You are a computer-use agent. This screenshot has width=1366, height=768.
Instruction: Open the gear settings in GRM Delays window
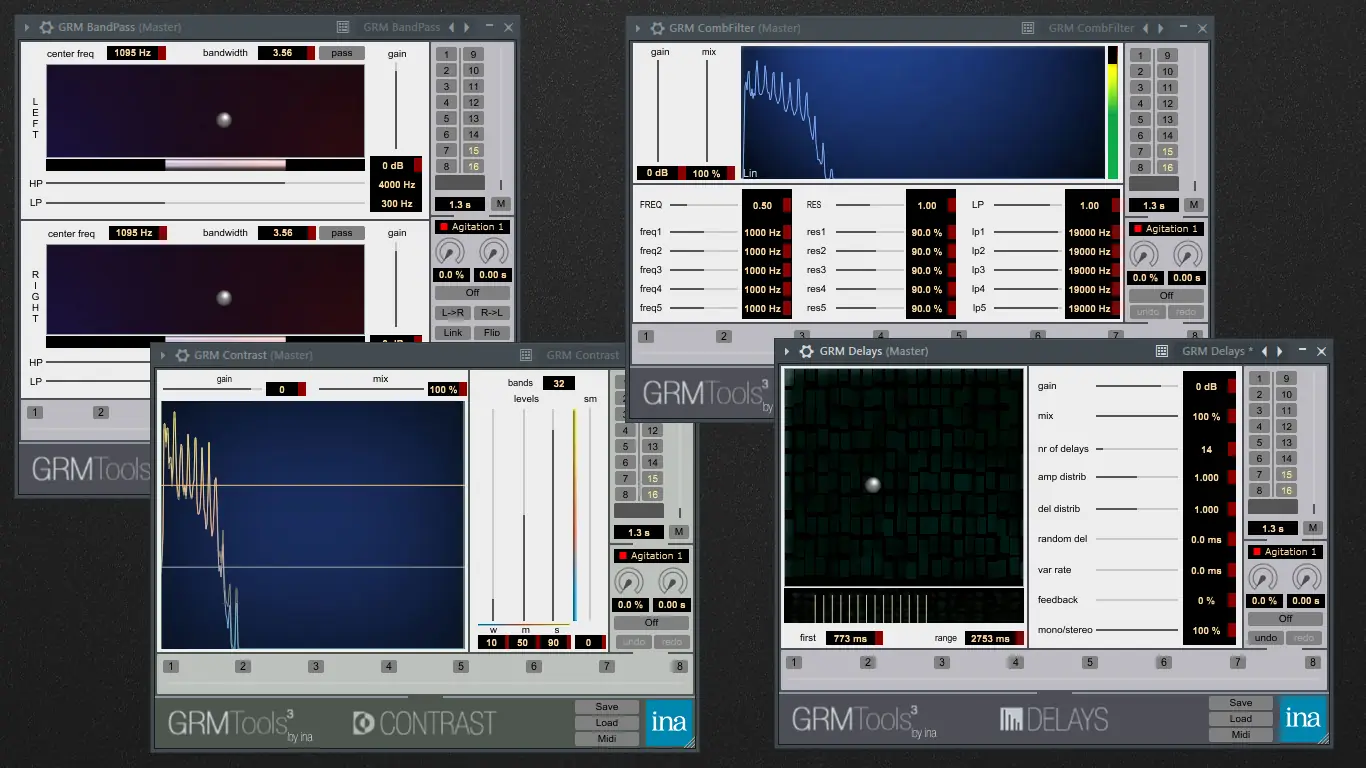807,351
